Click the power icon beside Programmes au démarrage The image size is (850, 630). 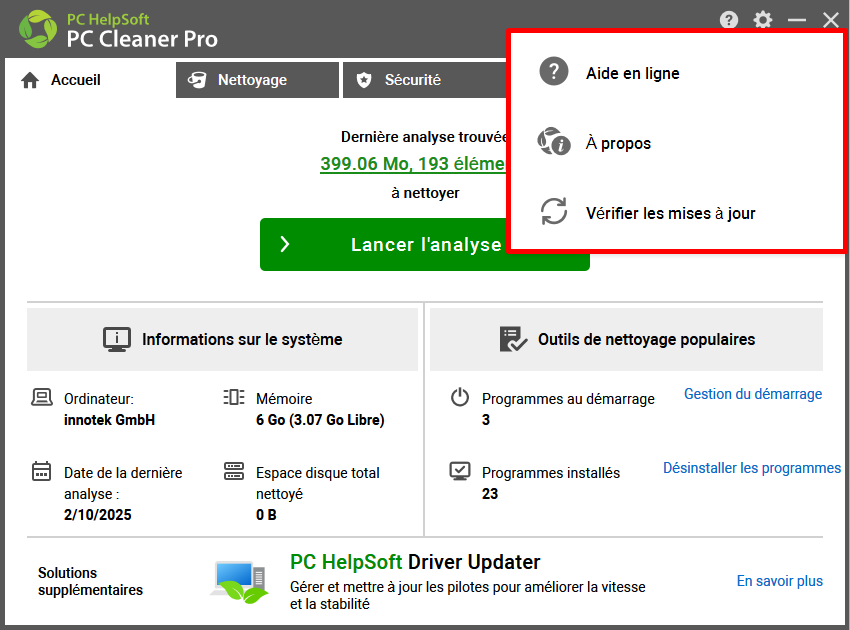(460, 397)
